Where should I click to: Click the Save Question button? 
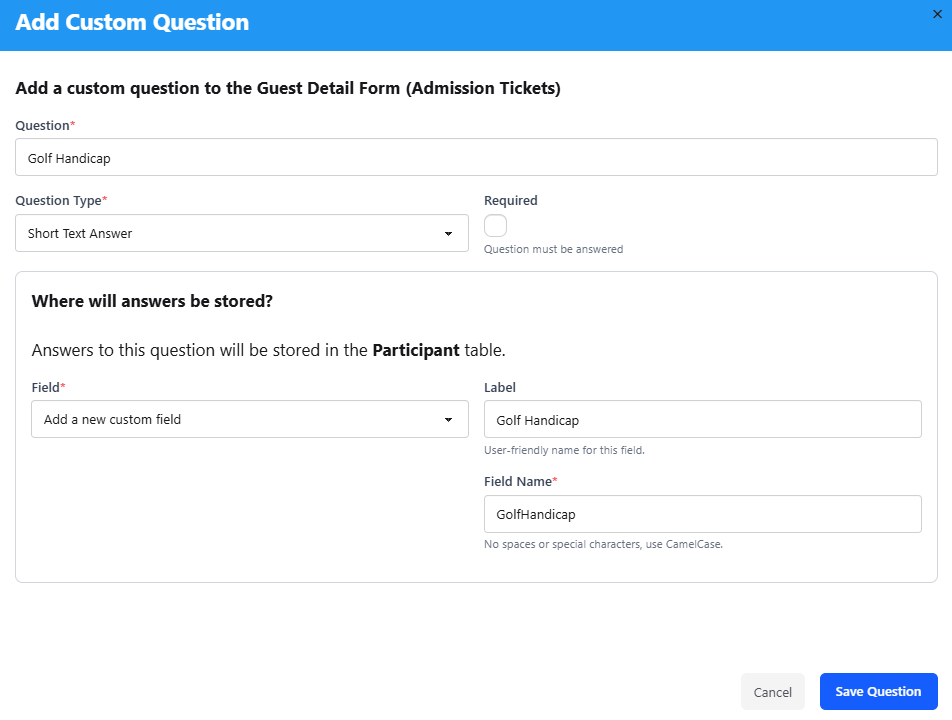(878, 691)
